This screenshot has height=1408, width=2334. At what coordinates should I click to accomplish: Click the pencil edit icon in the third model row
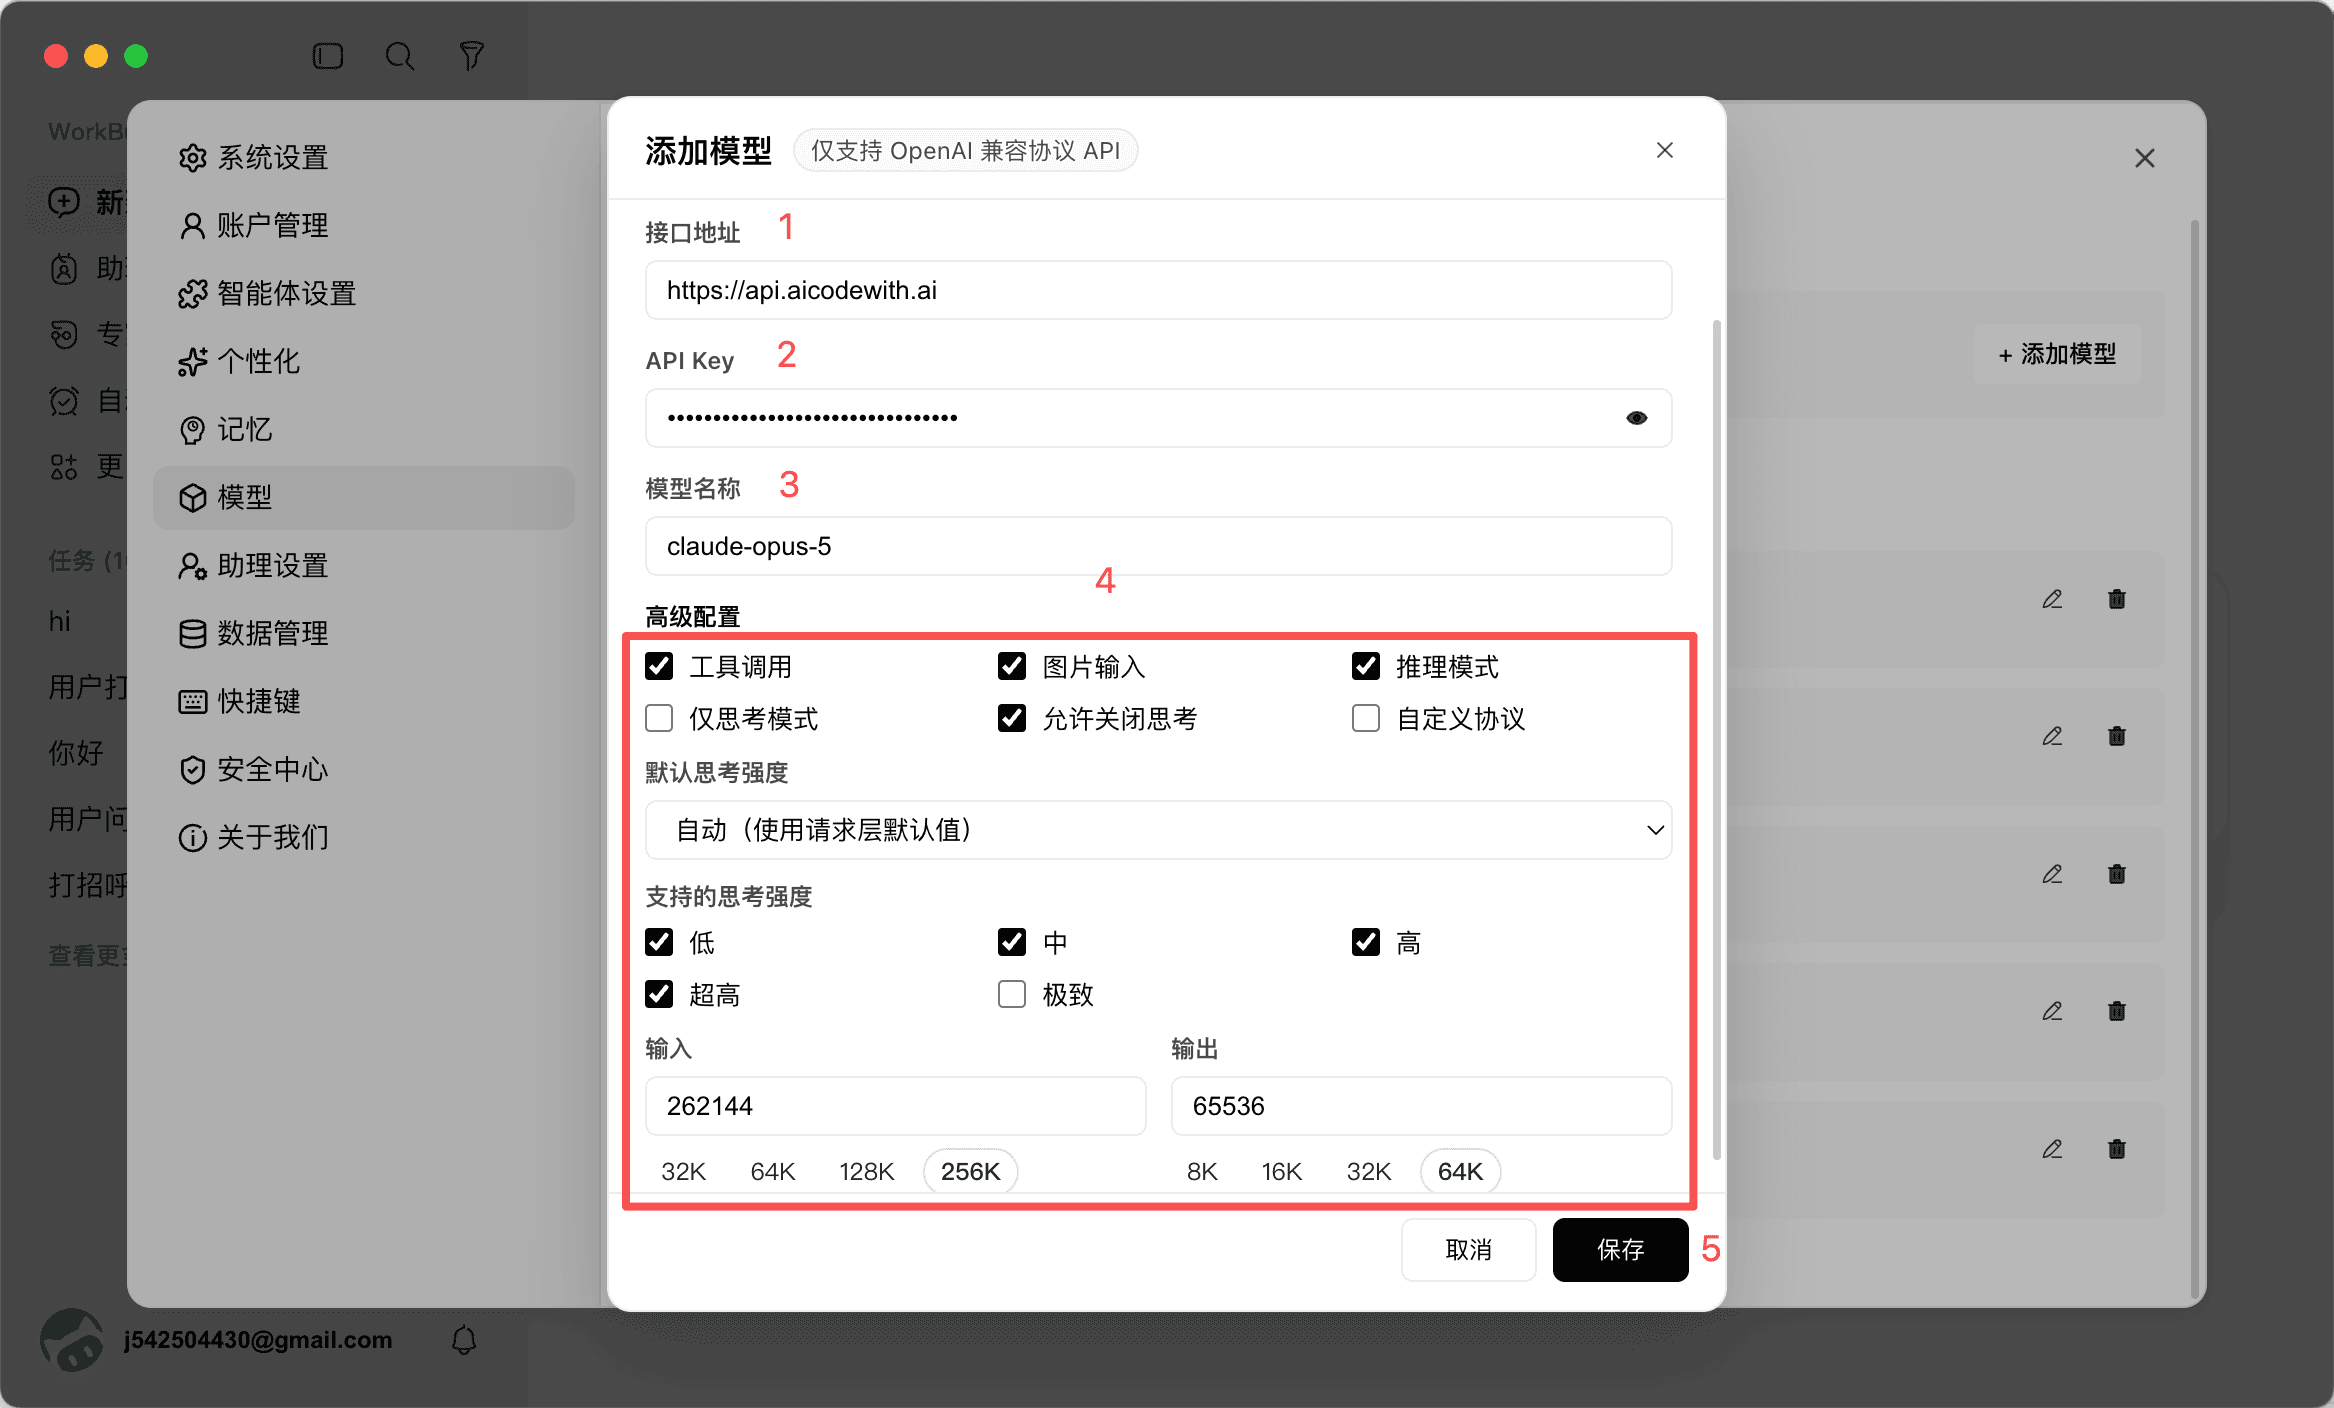[2052, 874]
